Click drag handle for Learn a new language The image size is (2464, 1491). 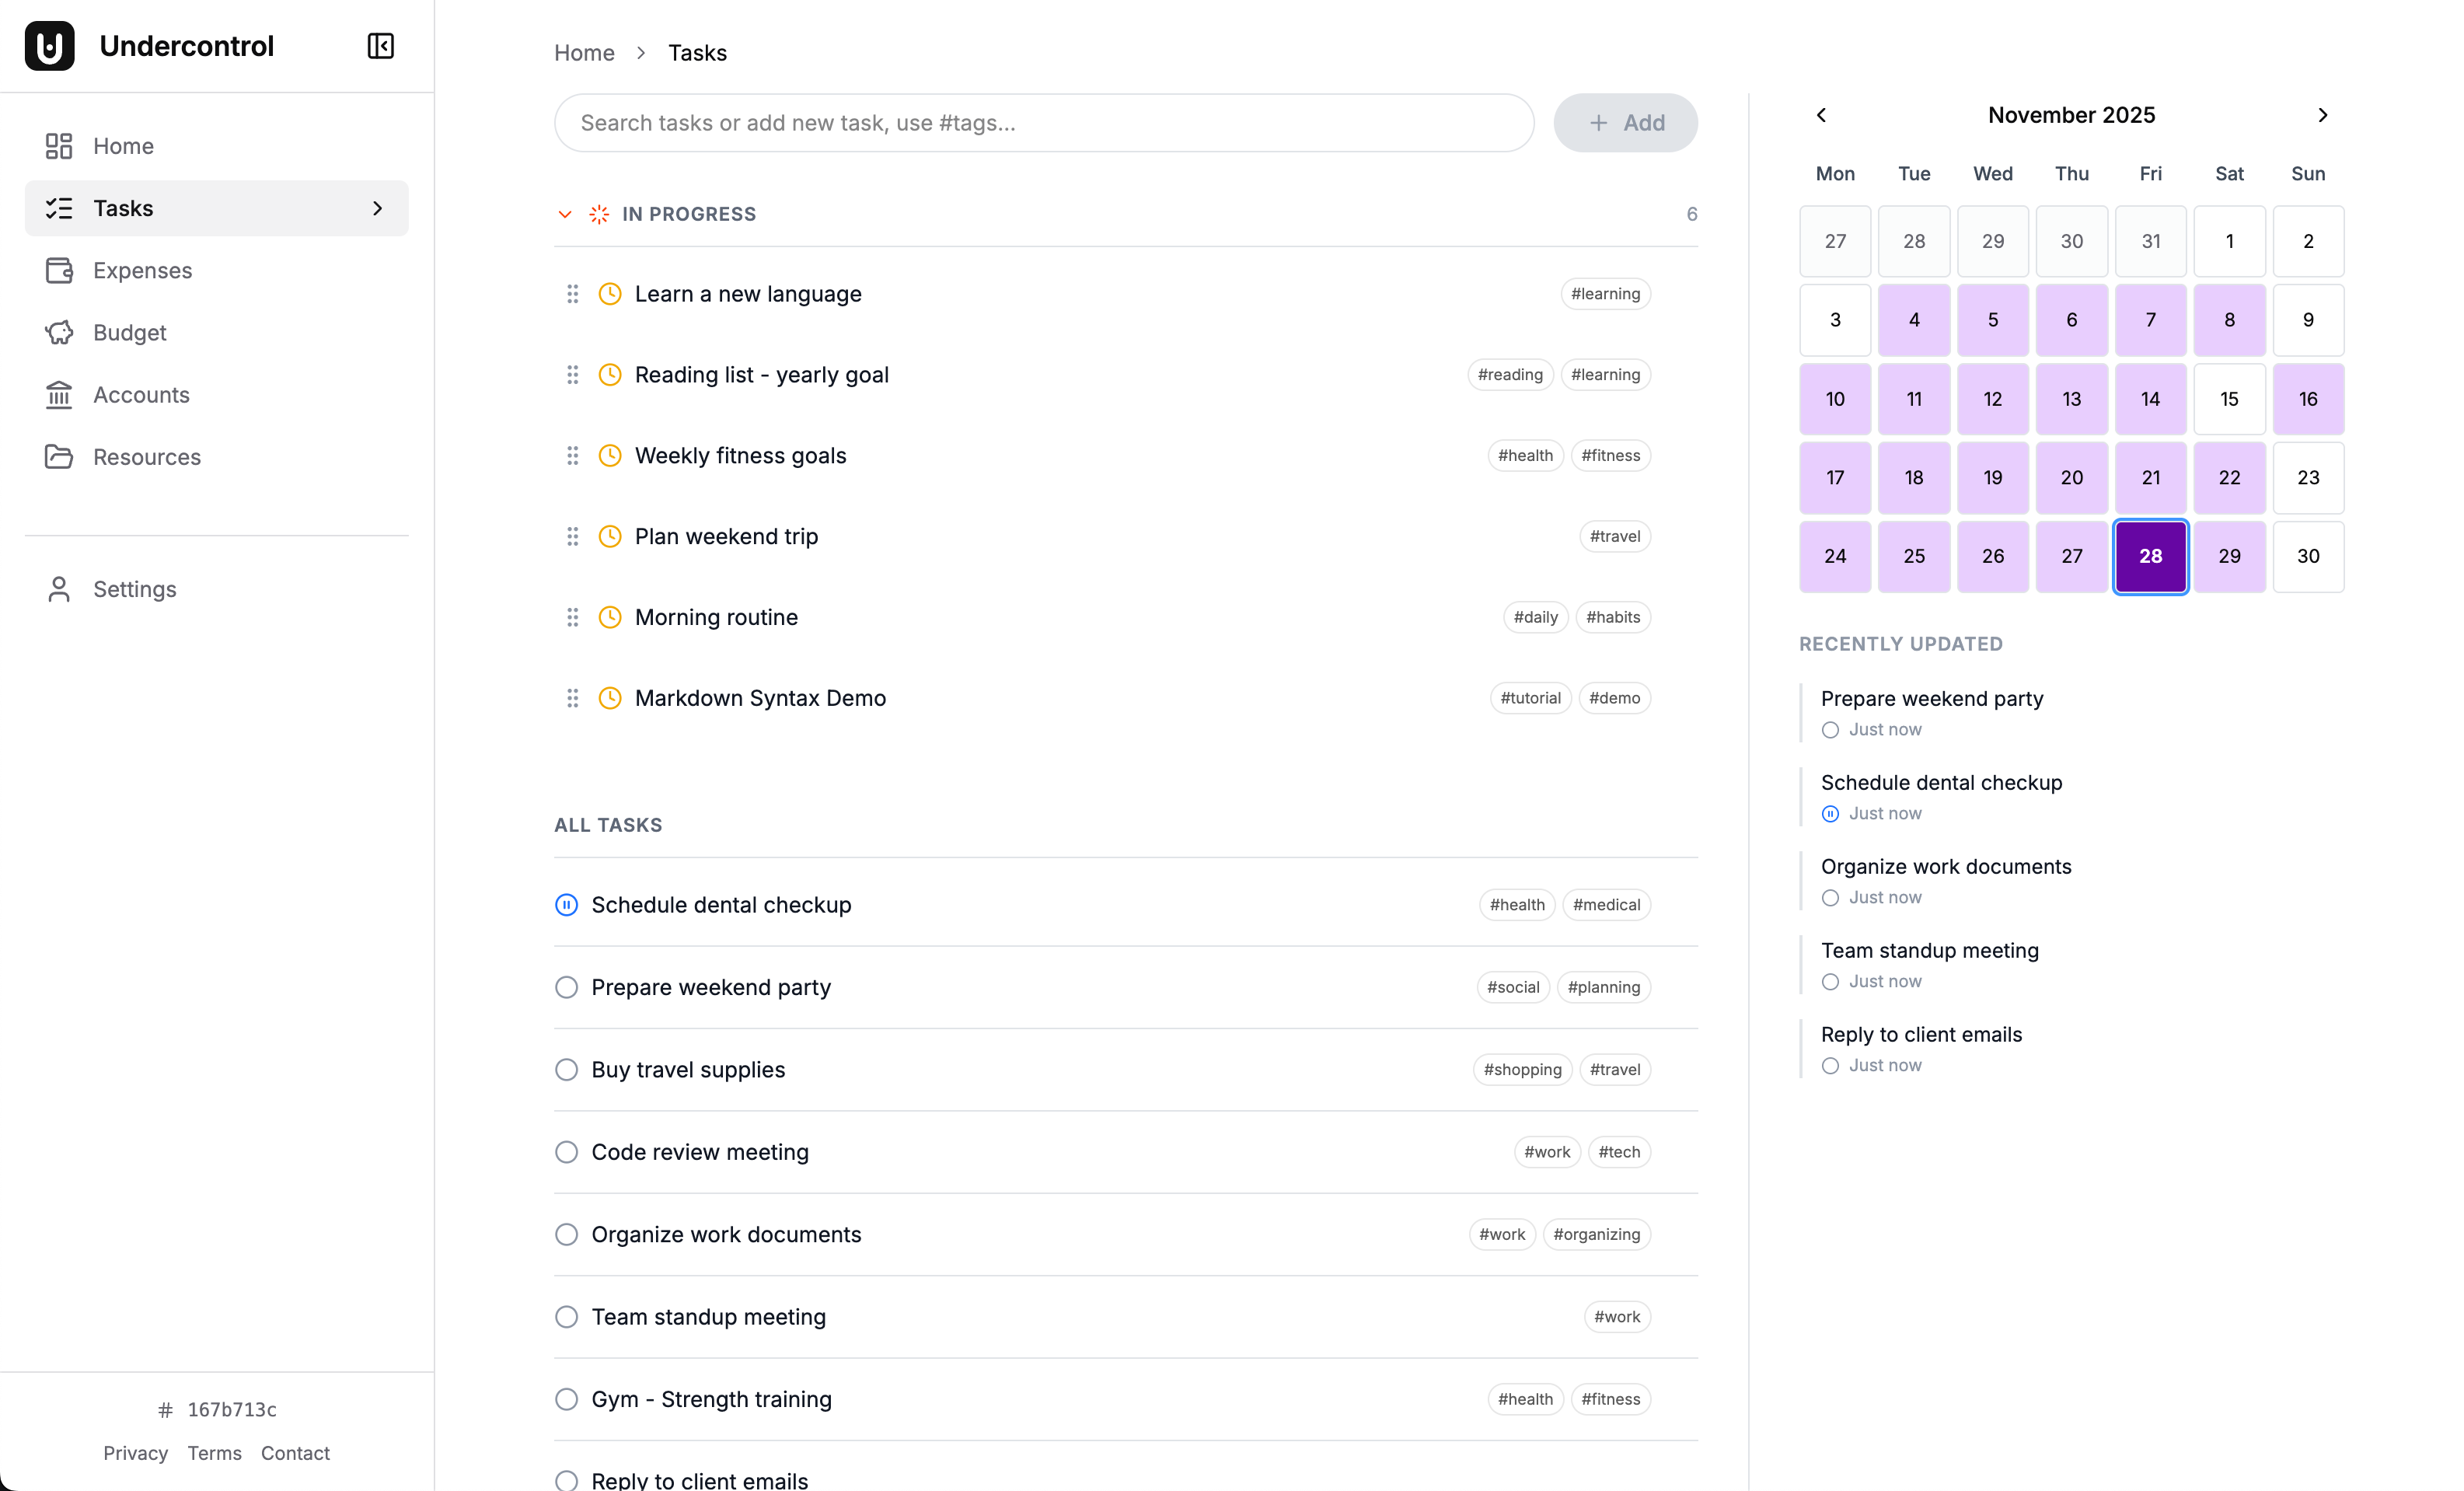(572, 294)
